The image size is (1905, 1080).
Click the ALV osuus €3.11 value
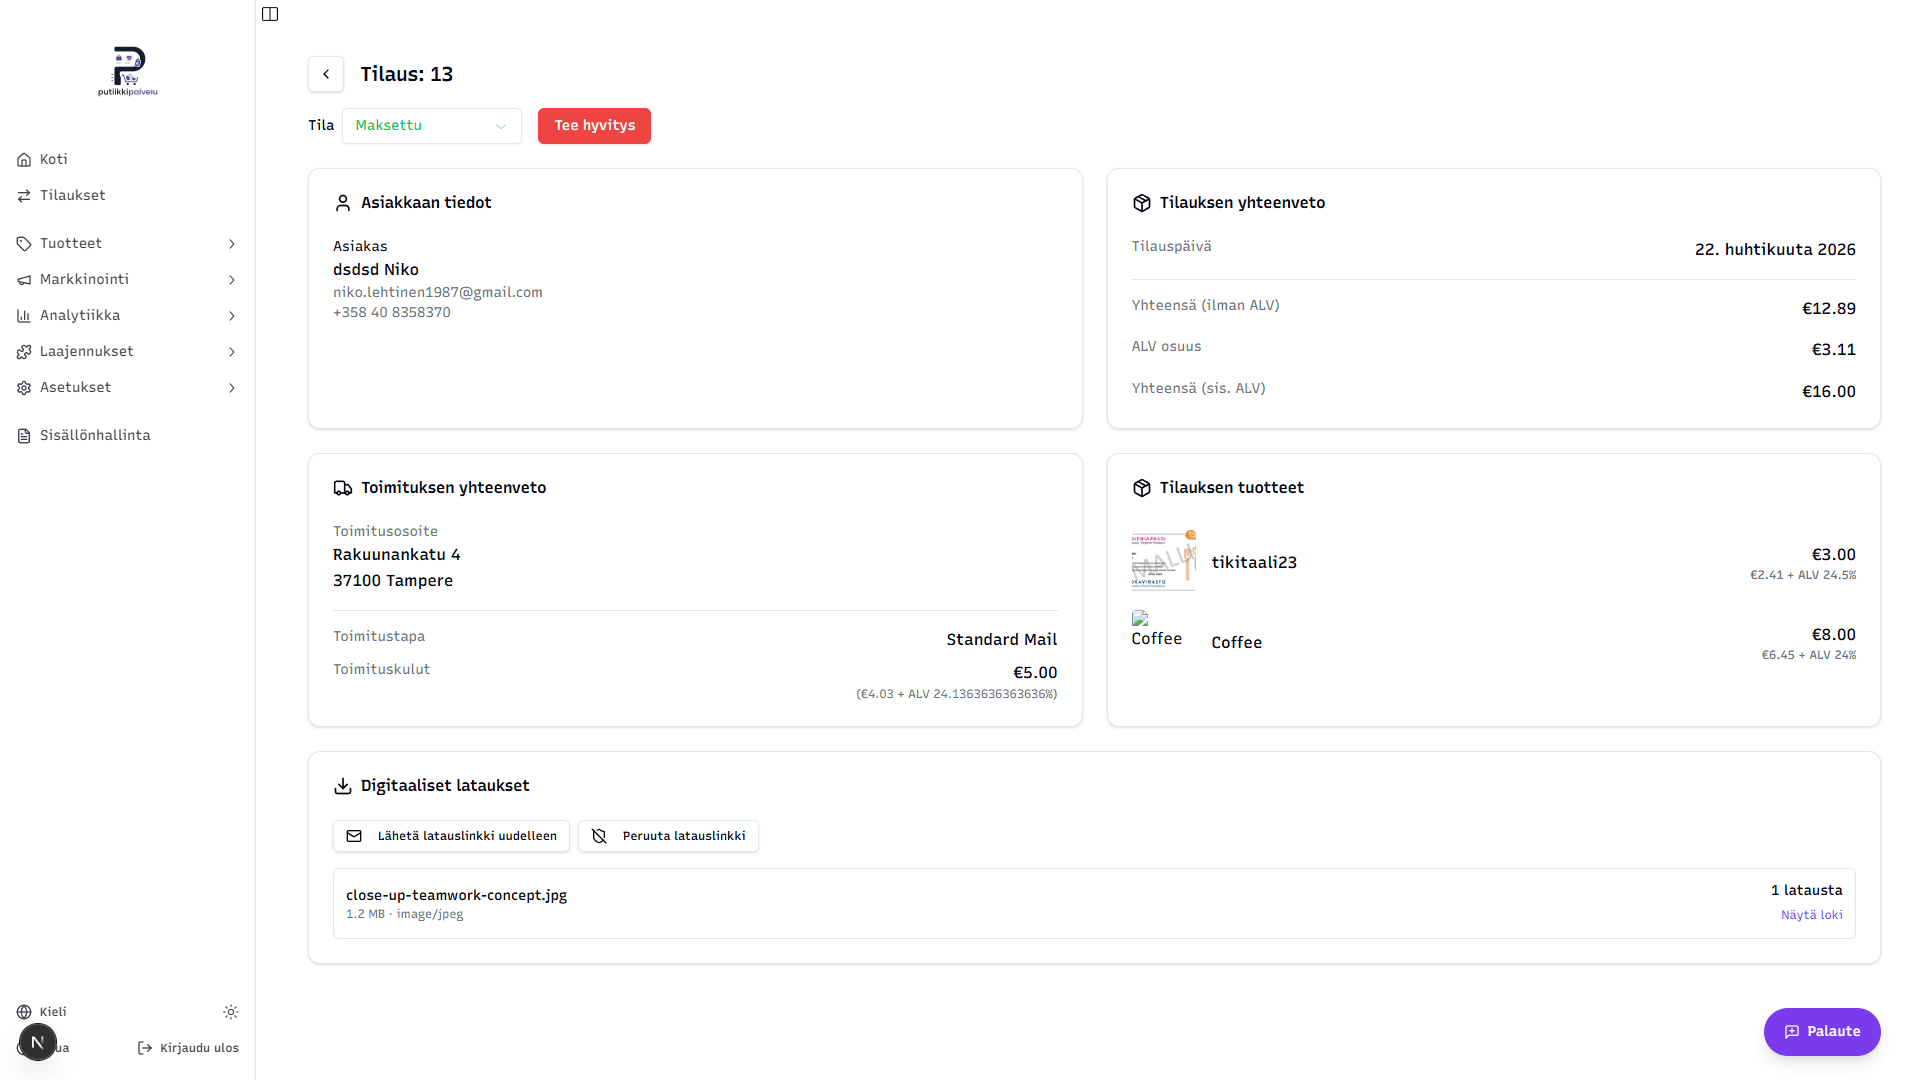[x=1833, y=349]
